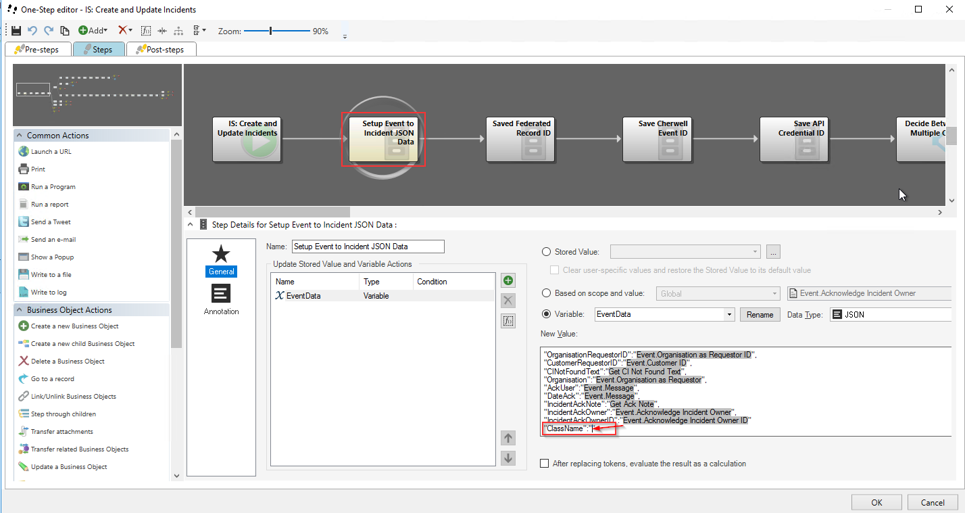Click the Launch a URL action
970x515 pixels.
50,152
